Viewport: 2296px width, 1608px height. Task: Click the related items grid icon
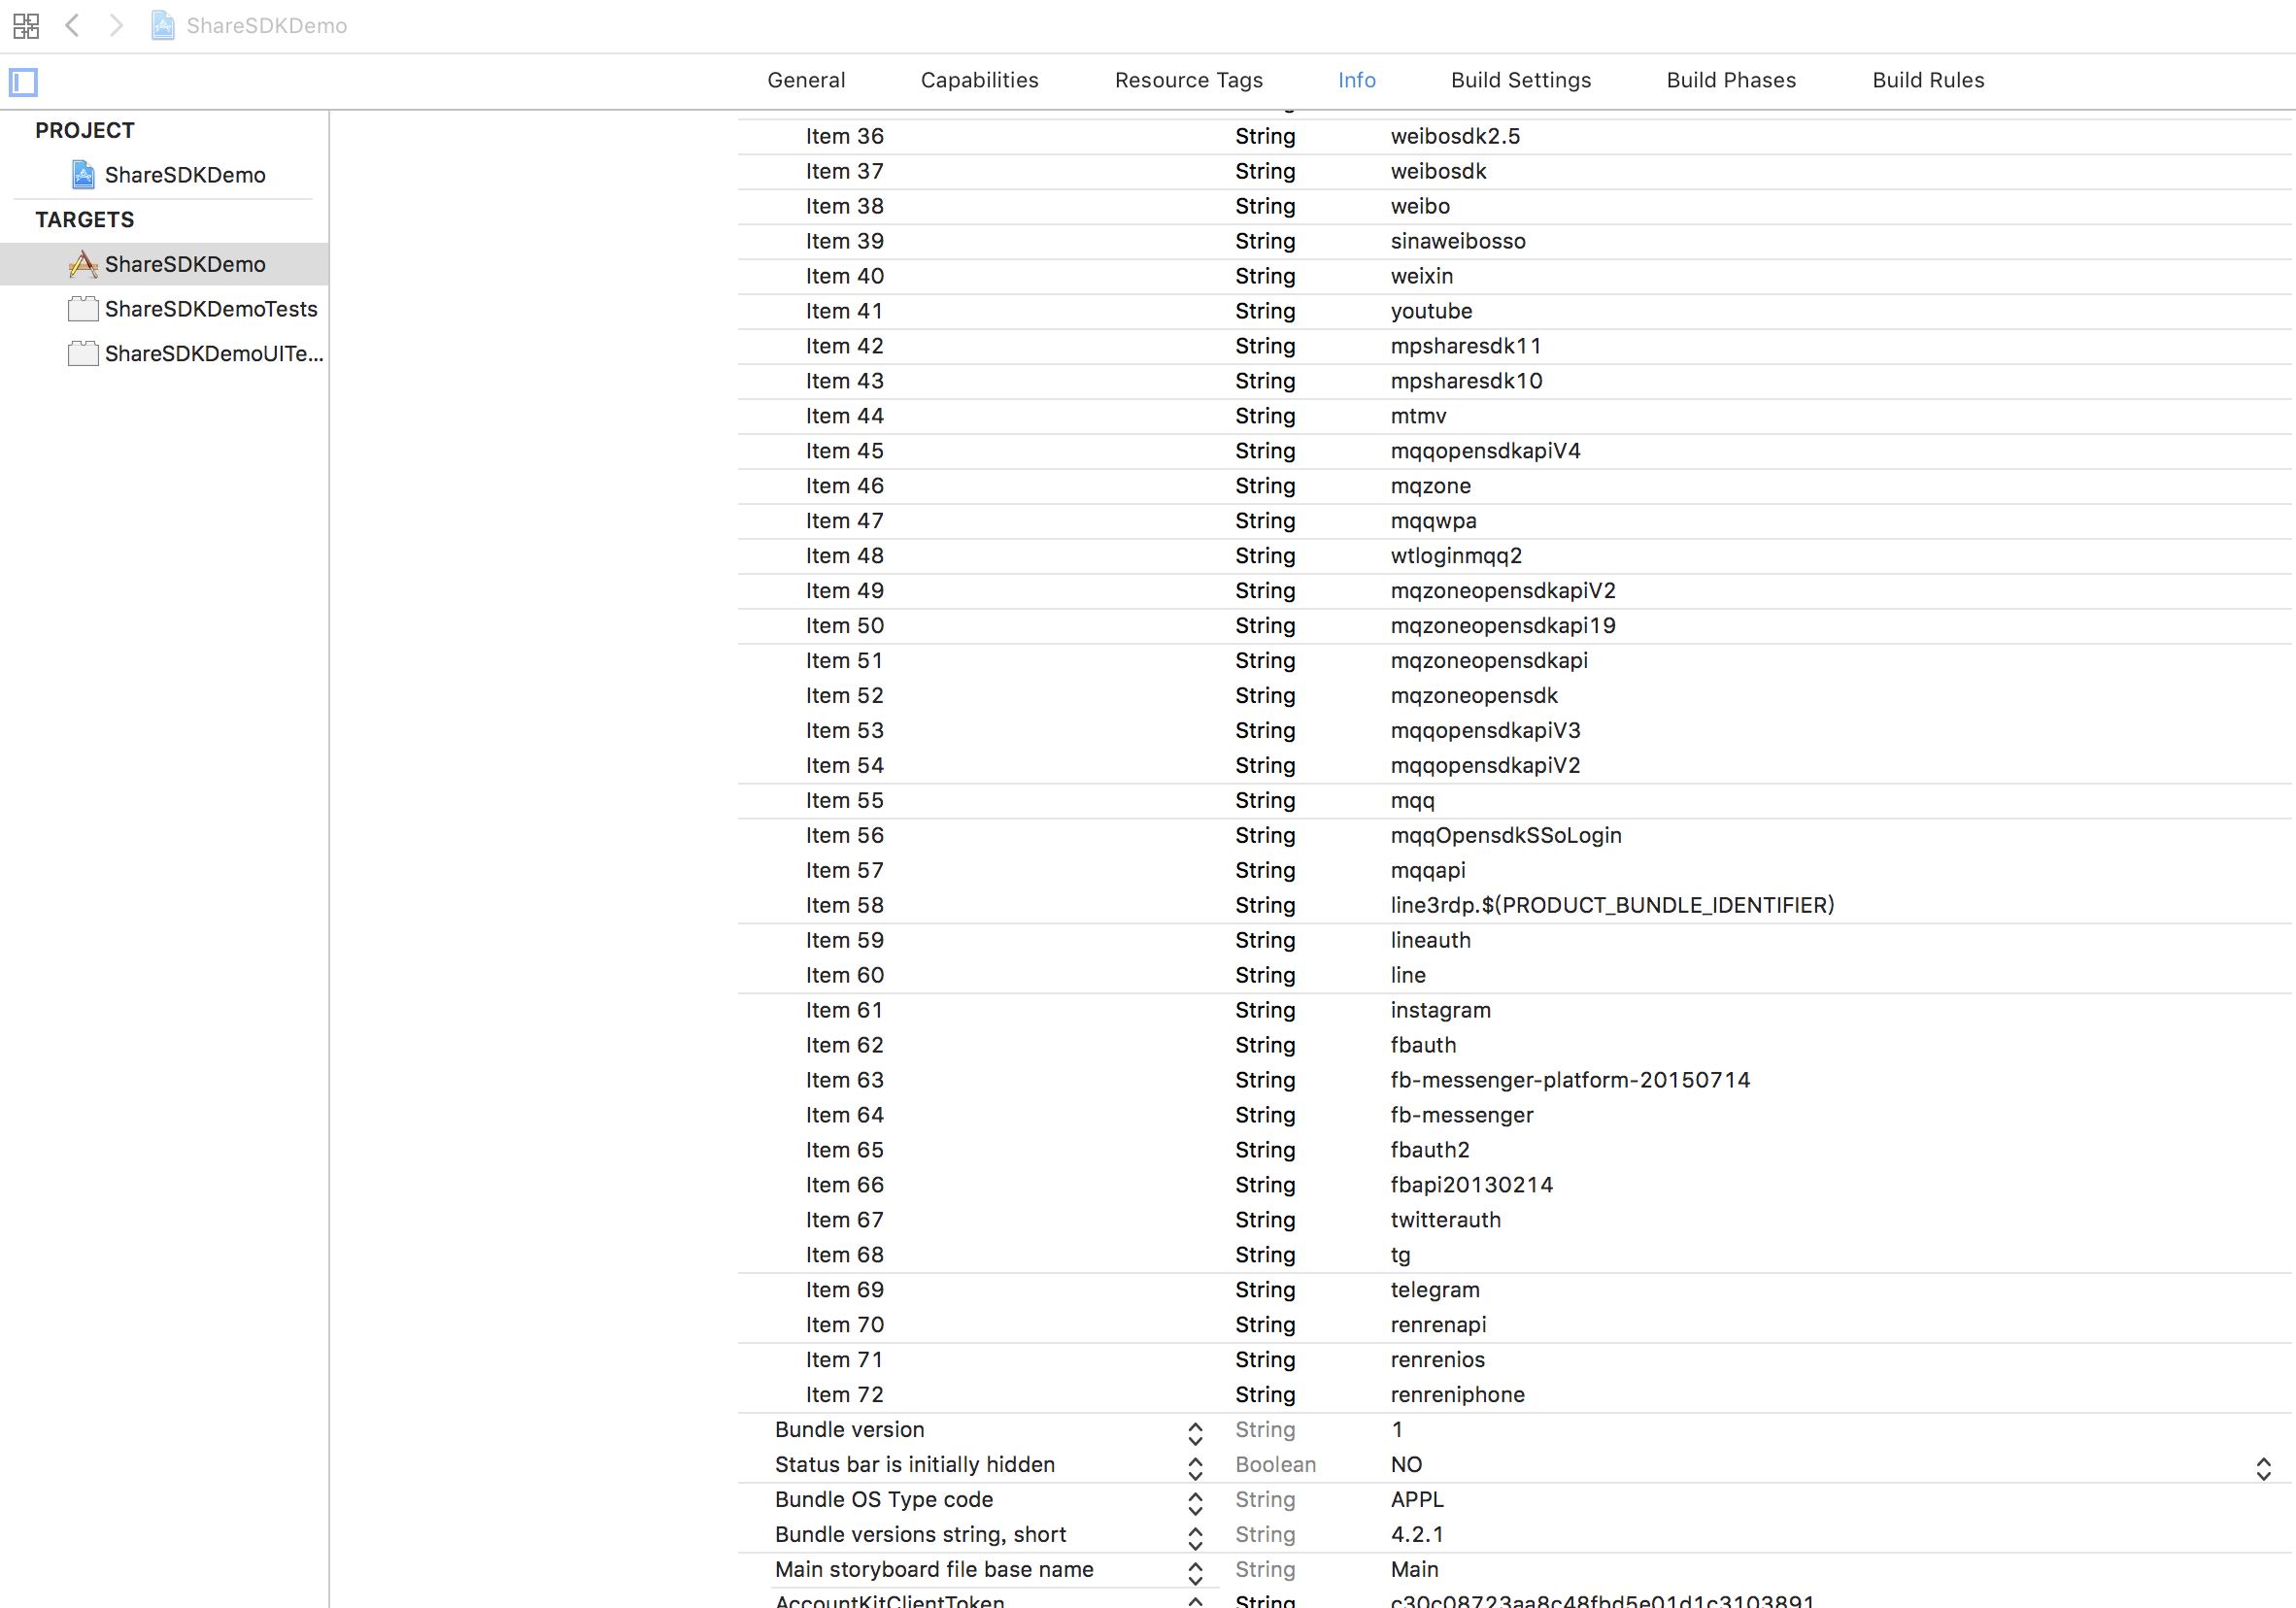[26, 26]
